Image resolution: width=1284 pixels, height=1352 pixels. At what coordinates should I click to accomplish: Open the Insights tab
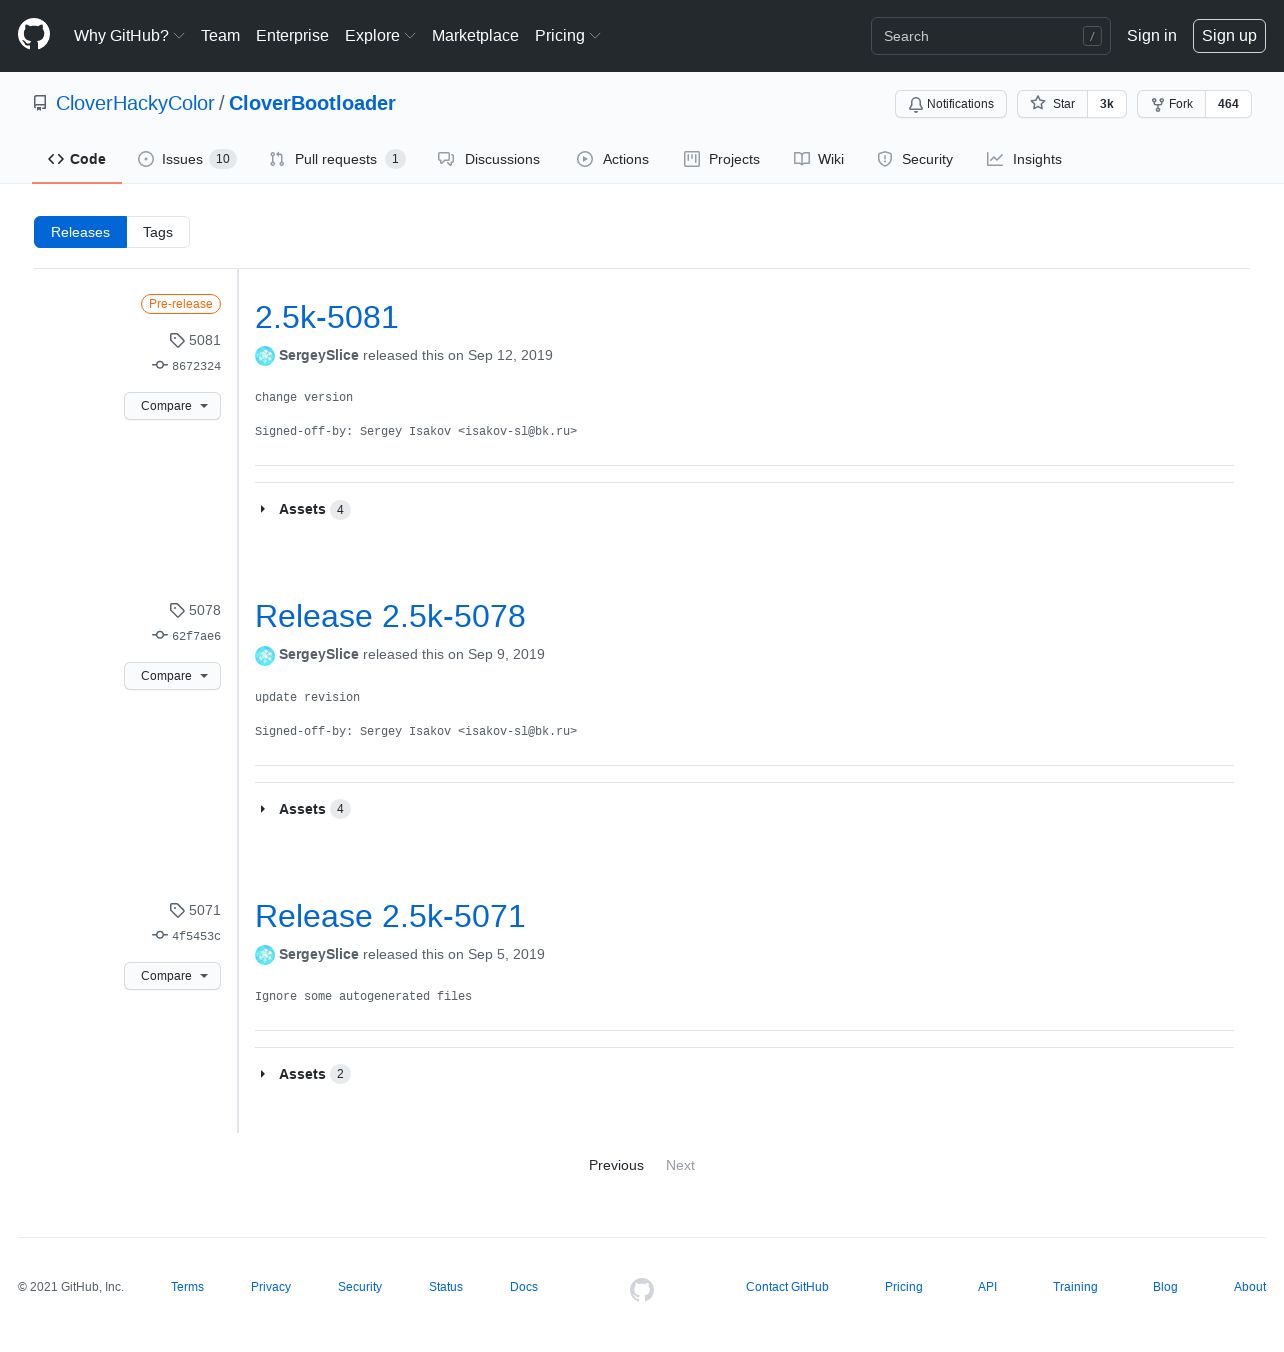1024,159
